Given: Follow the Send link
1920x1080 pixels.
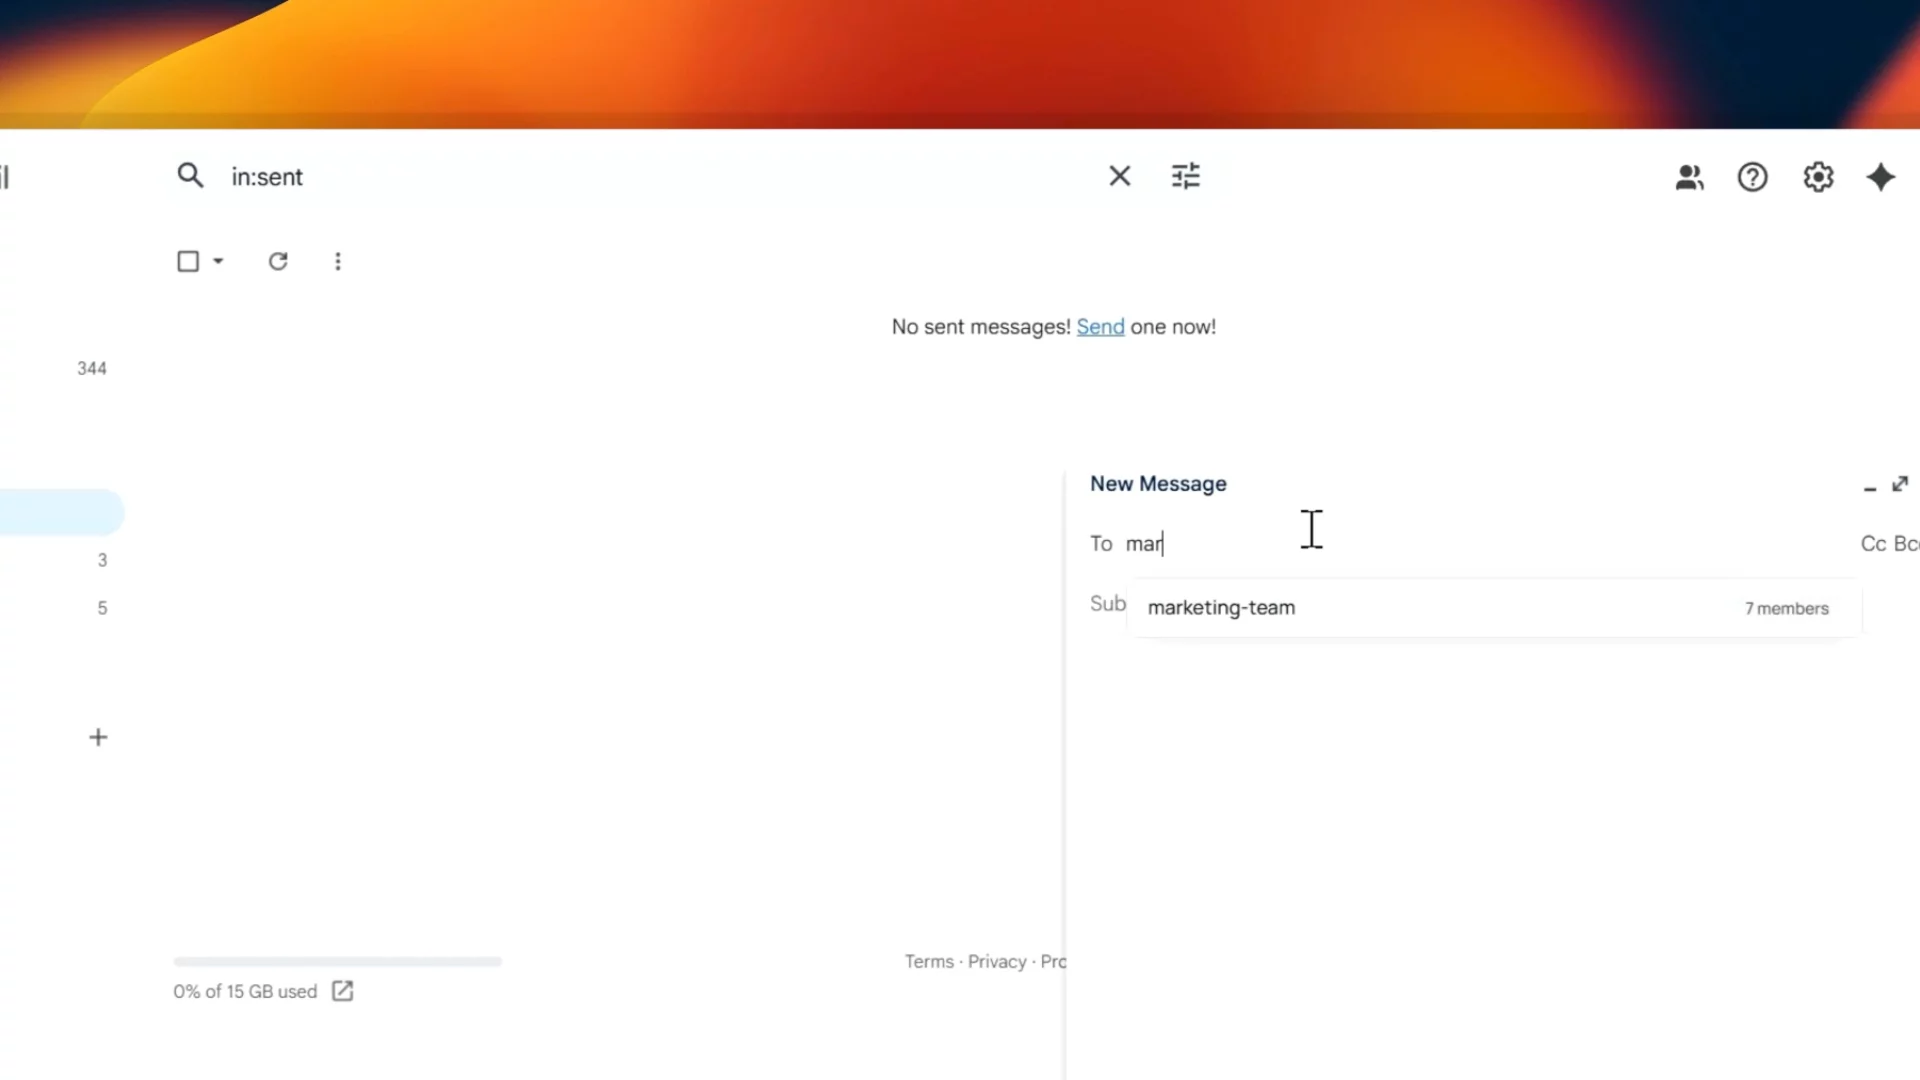Looking at the screenshot, I should [1100, 327].
